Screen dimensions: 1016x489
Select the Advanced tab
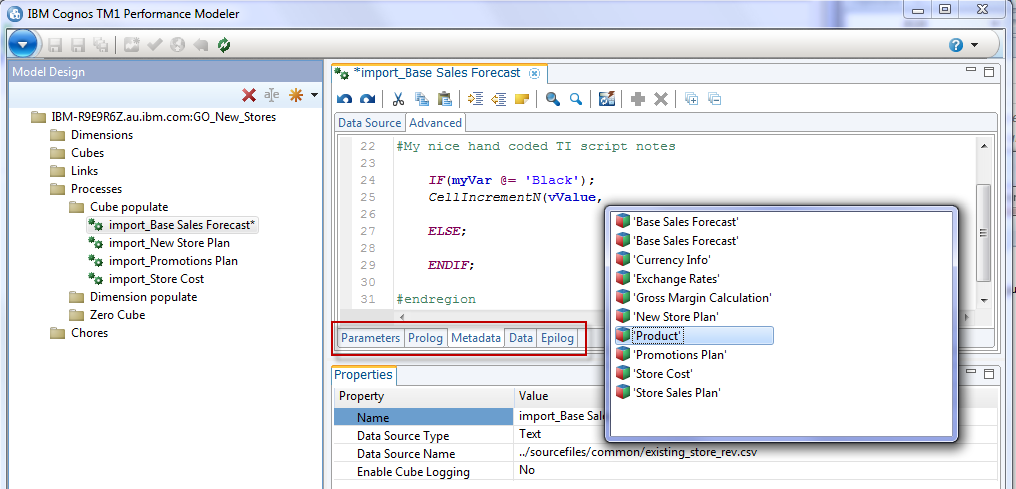[435, 122]
